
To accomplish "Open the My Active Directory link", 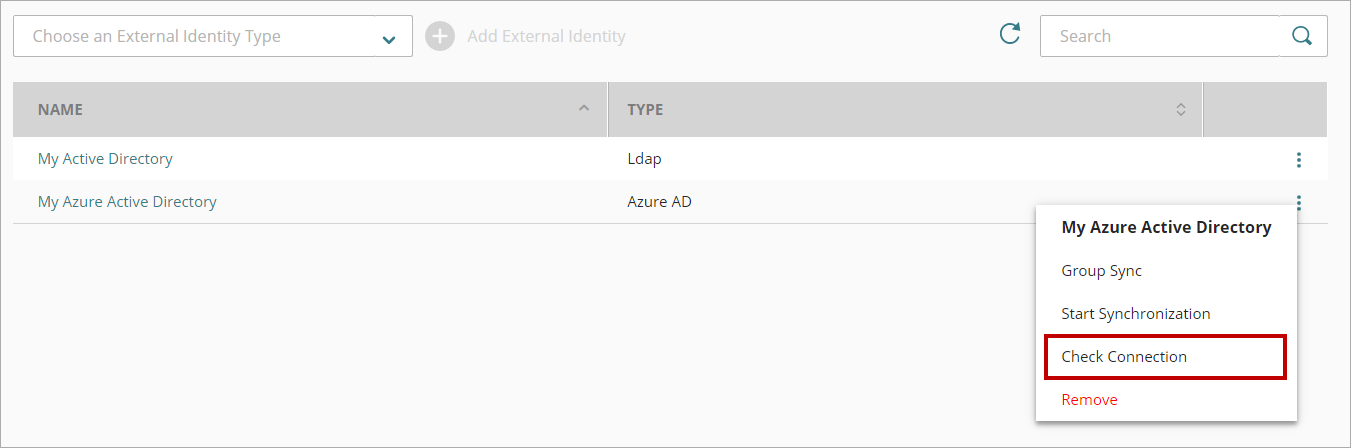I will (x=105, y=159).
